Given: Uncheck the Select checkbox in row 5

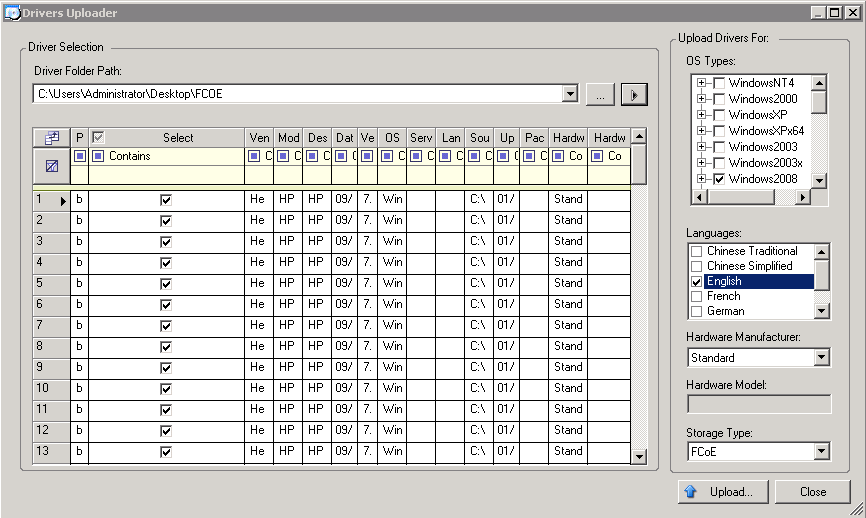Looking at the screenshot, I should [x=166, y=283].
